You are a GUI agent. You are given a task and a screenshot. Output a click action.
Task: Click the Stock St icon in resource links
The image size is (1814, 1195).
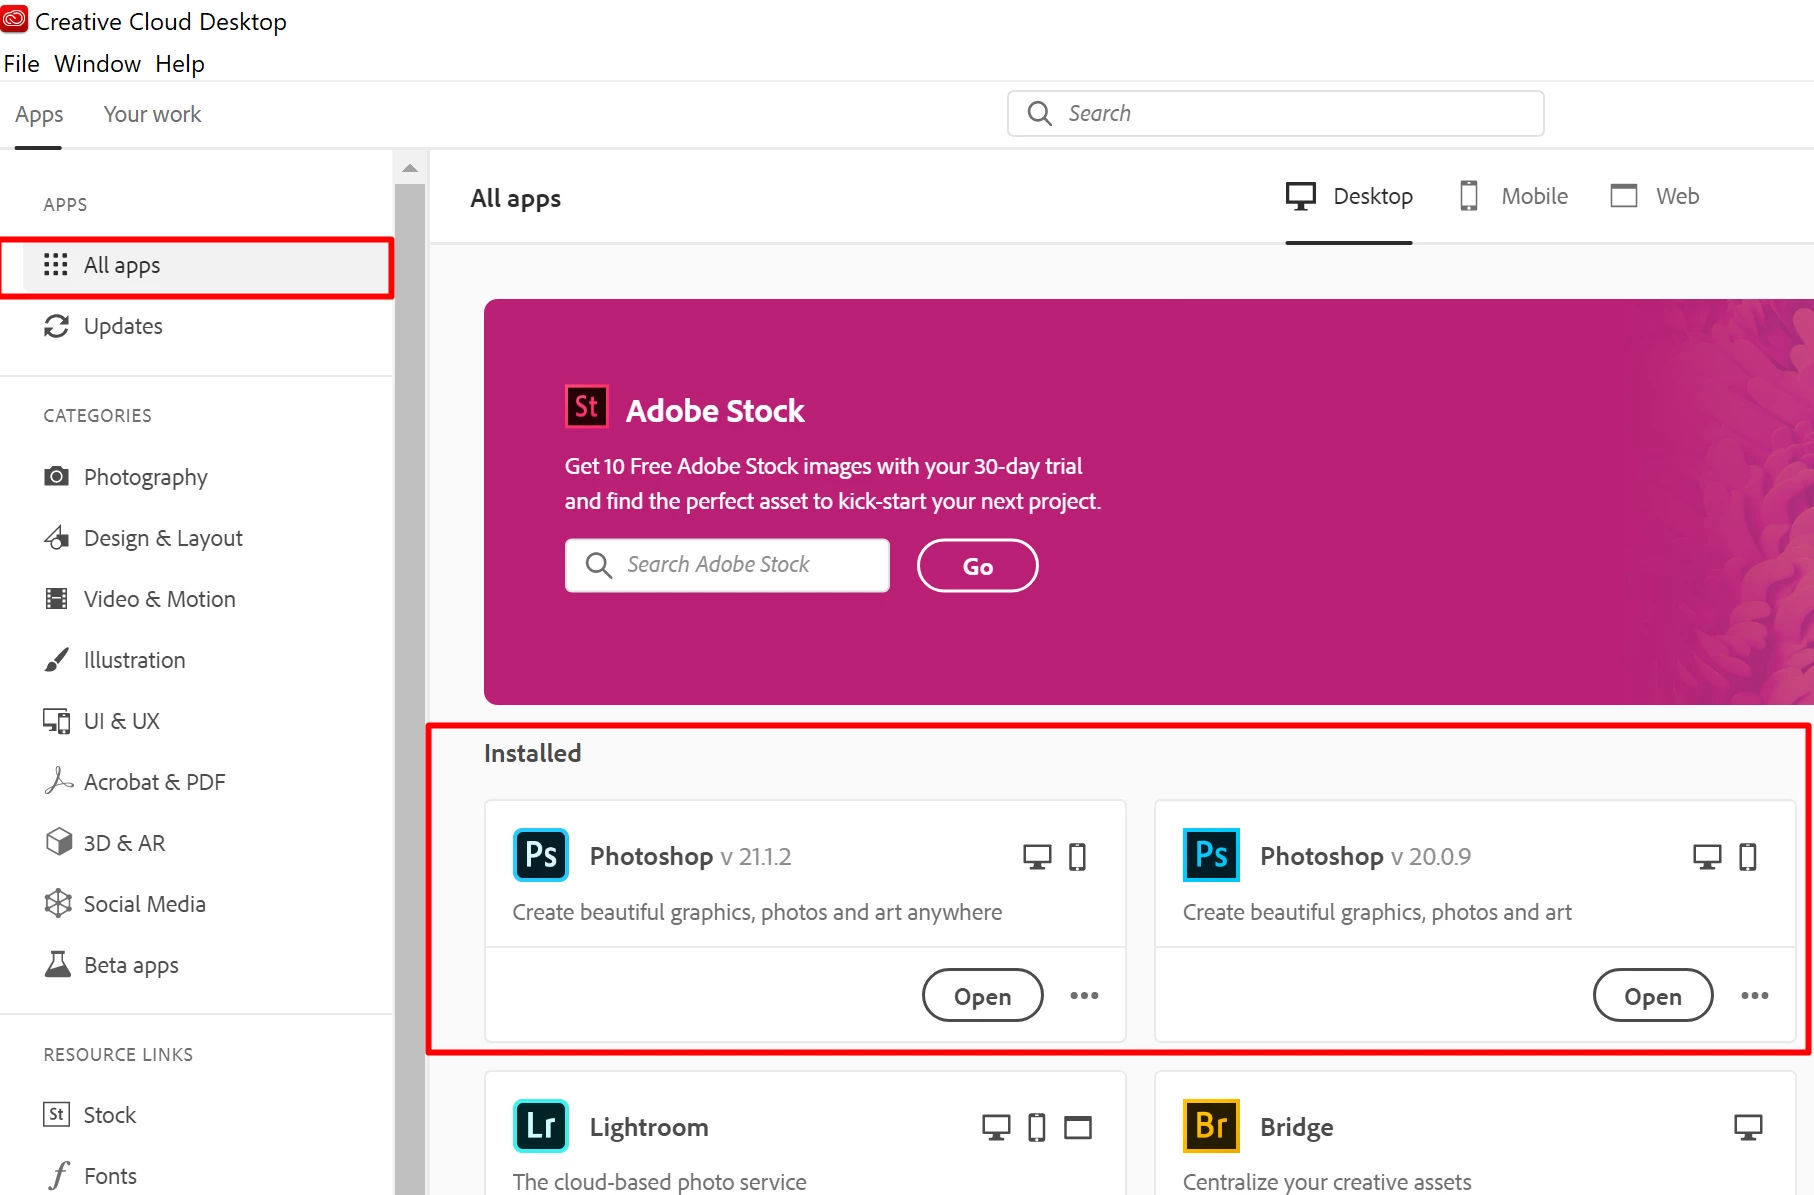[57, 1114]
